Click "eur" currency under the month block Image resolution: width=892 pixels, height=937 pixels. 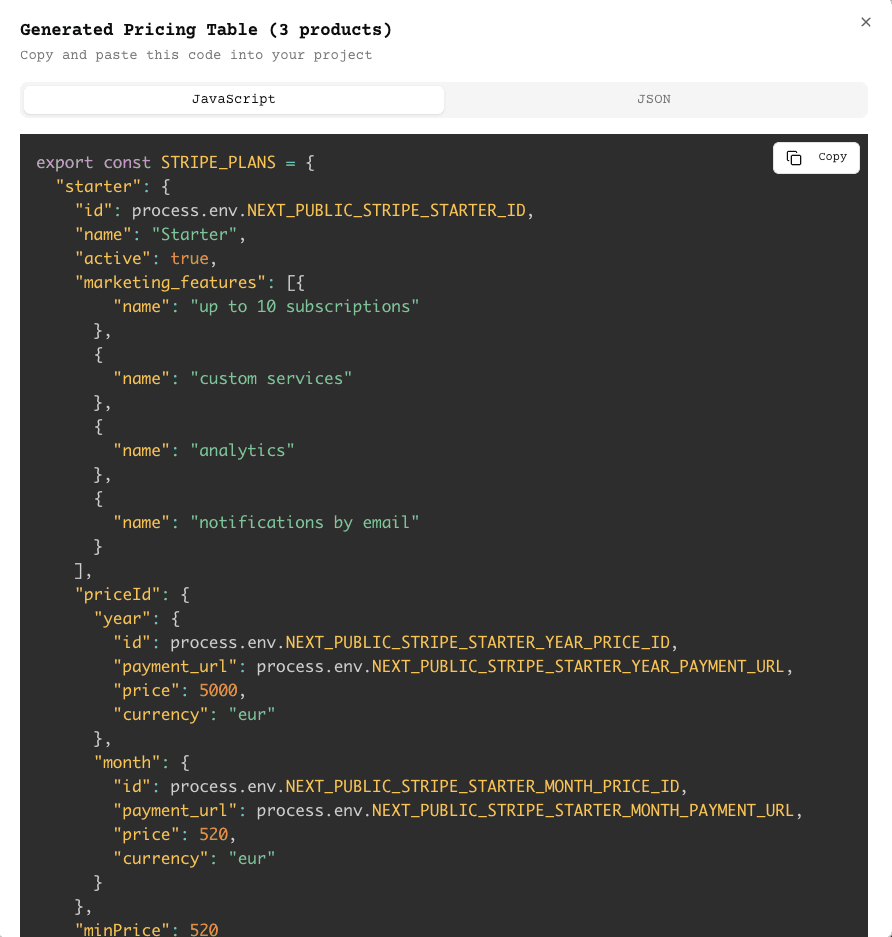click(x=252, y=858)
